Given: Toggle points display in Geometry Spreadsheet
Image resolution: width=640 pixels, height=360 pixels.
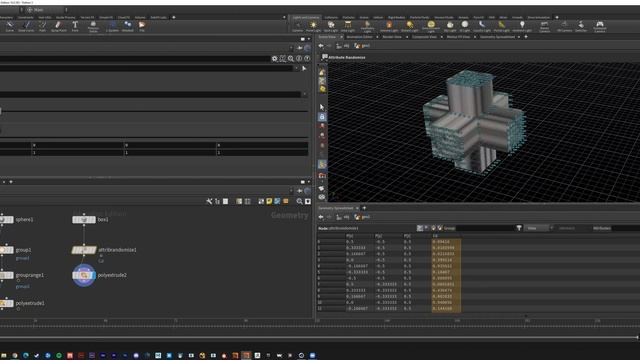Looking at the screenshot, I should 420,228.
